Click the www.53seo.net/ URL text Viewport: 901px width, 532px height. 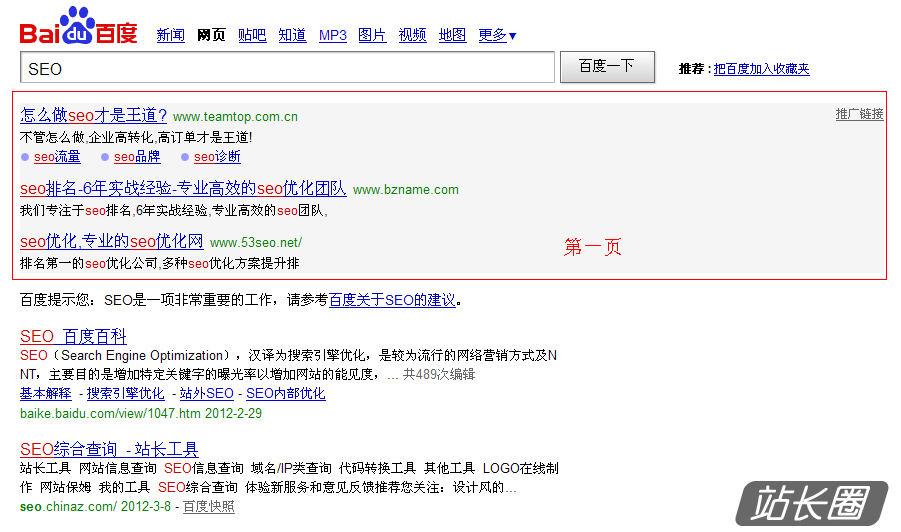(256, 242)
